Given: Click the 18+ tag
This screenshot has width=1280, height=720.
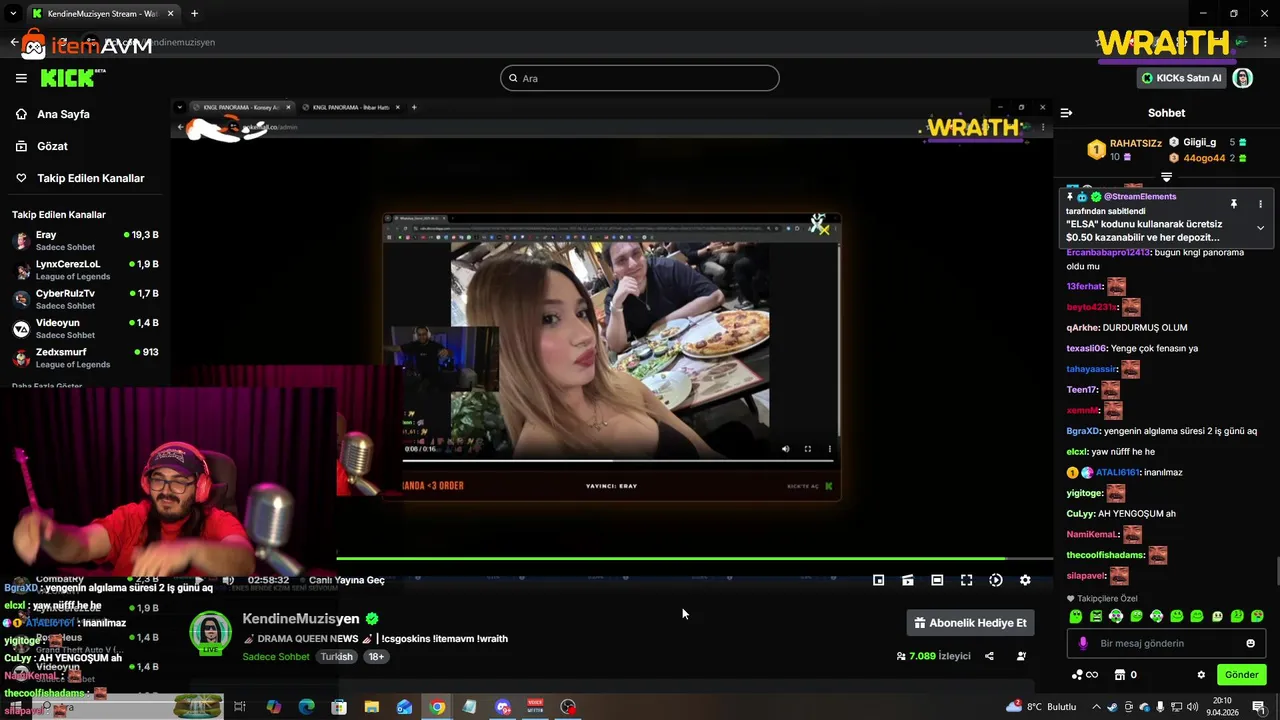Looking at the screenshot, I should (x=376, y=657).
